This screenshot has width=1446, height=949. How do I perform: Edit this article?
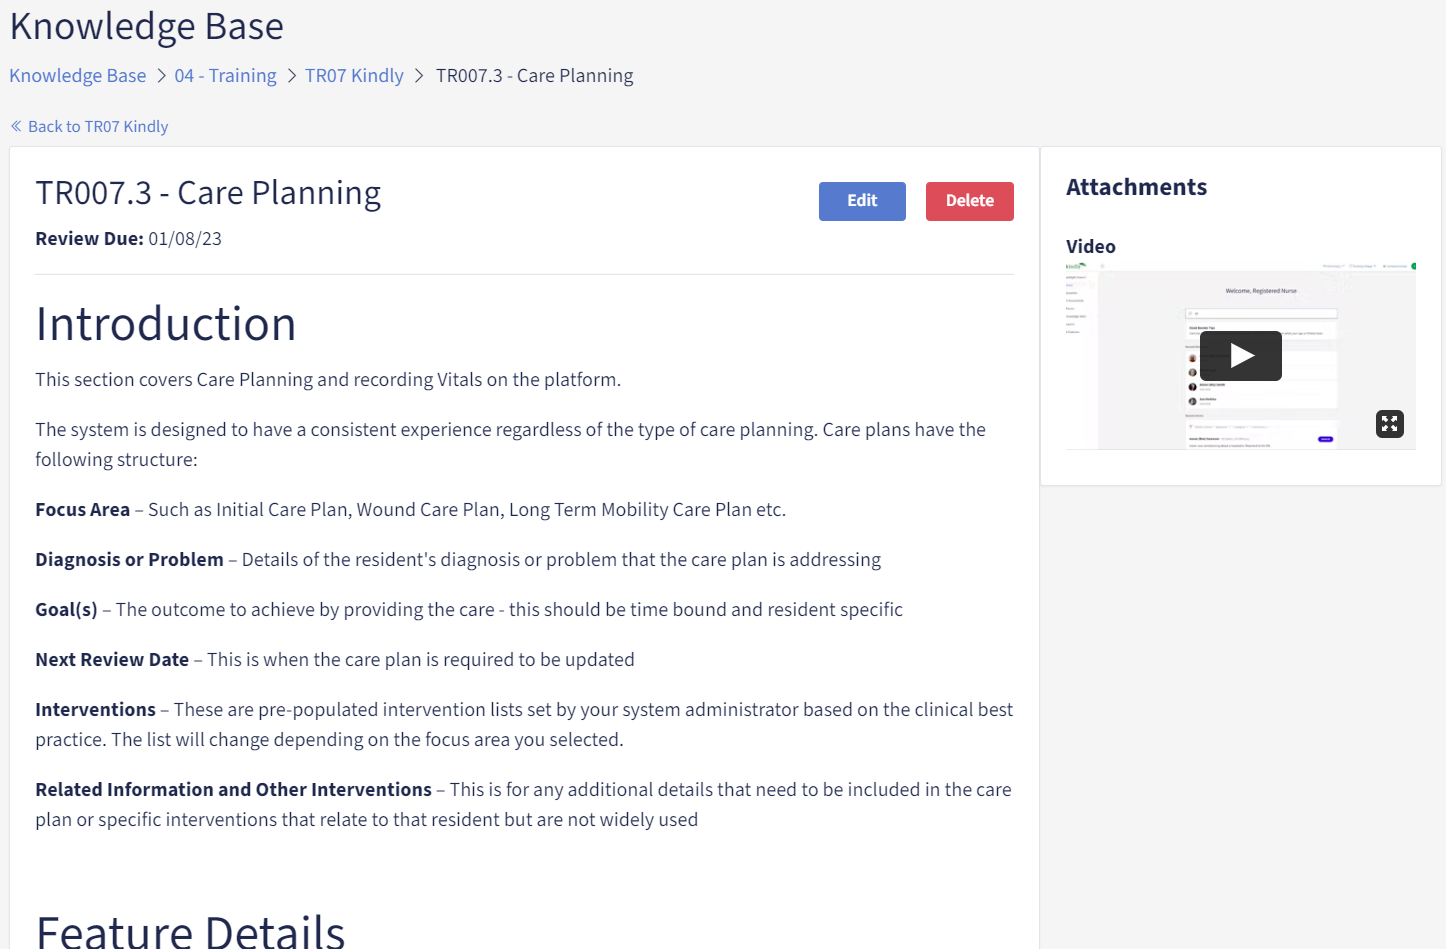click(862, 201)
